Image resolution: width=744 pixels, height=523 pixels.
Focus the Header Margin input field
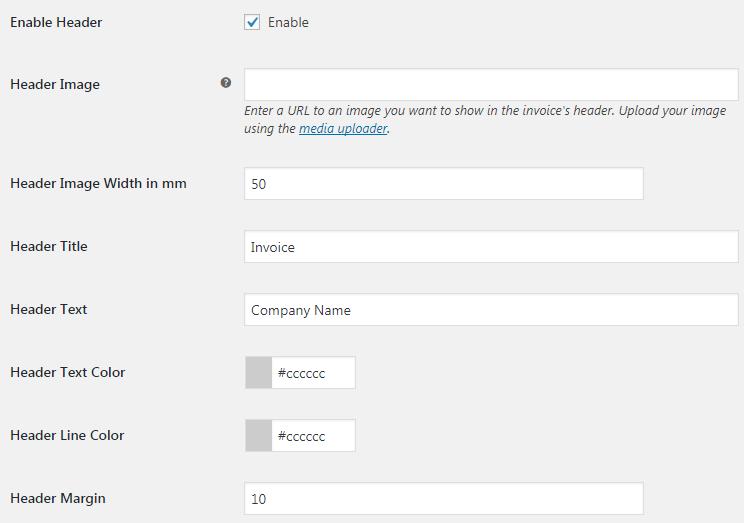pyautogui.click(x=444, y=499)
